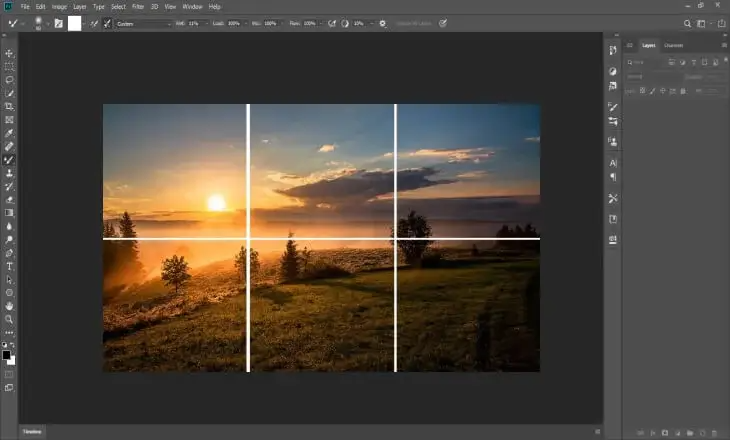The height and width of the screenshot is (440, 730).
Task: Toggle Quick Mask mode
Action: point(9,374)
